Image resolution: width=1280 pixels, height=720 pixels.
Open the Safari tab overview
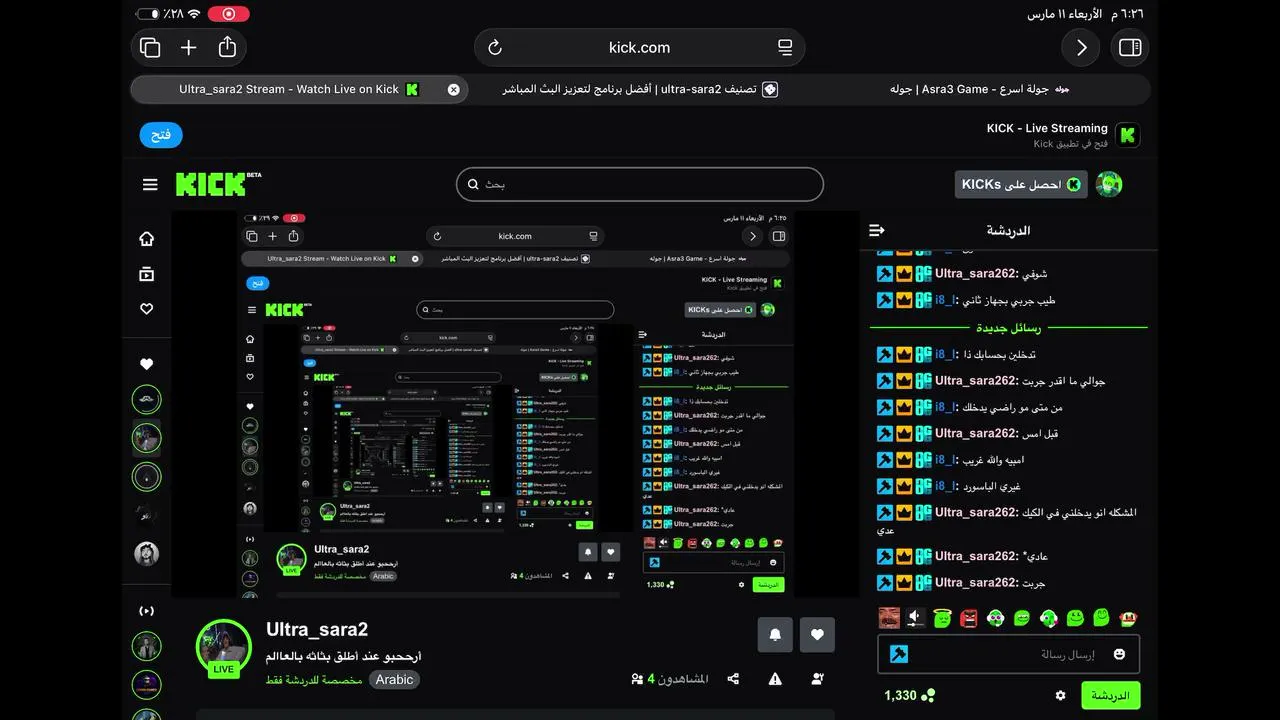[150, 47]
